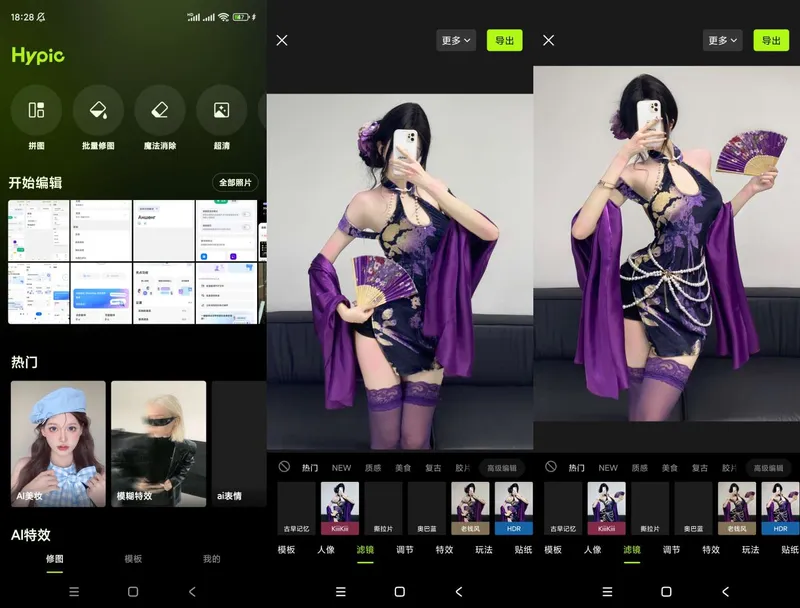
Task: Tap the no-filter circle icon in the middle editor
Action: 285,467
